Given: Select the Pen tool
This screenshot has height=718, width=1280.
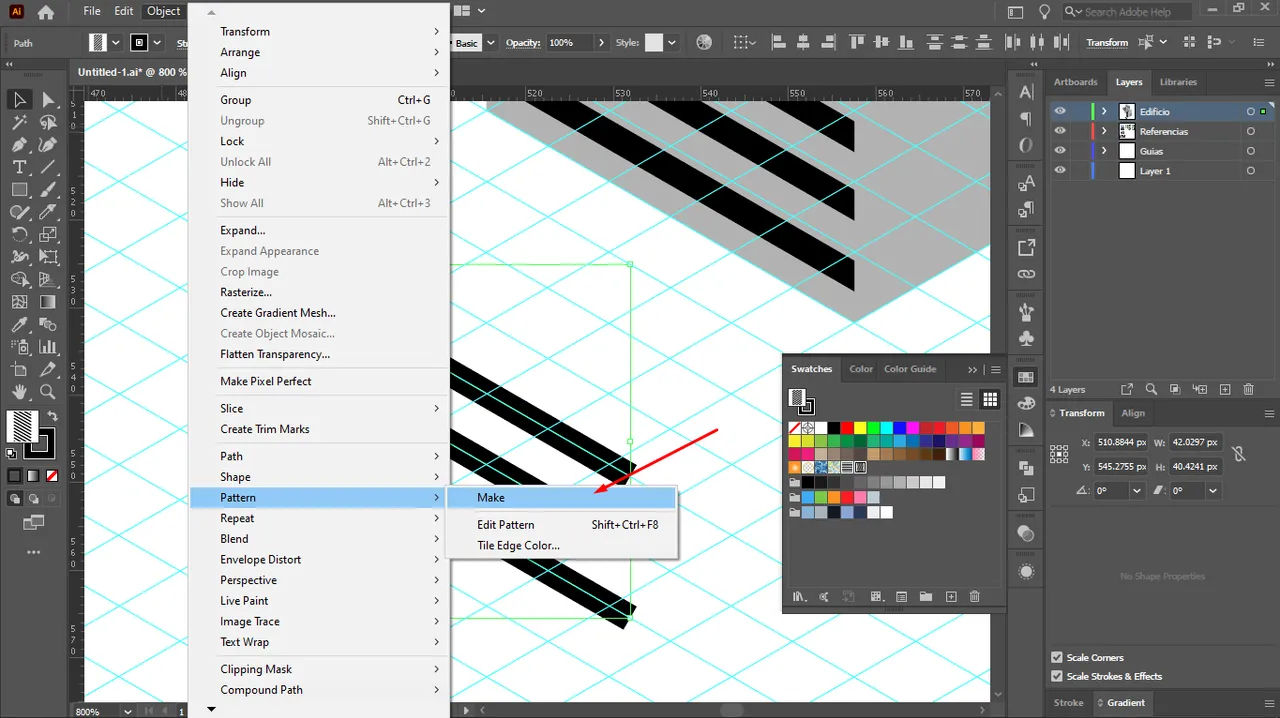Looking at the screenshot, I should tap(19, 145).
